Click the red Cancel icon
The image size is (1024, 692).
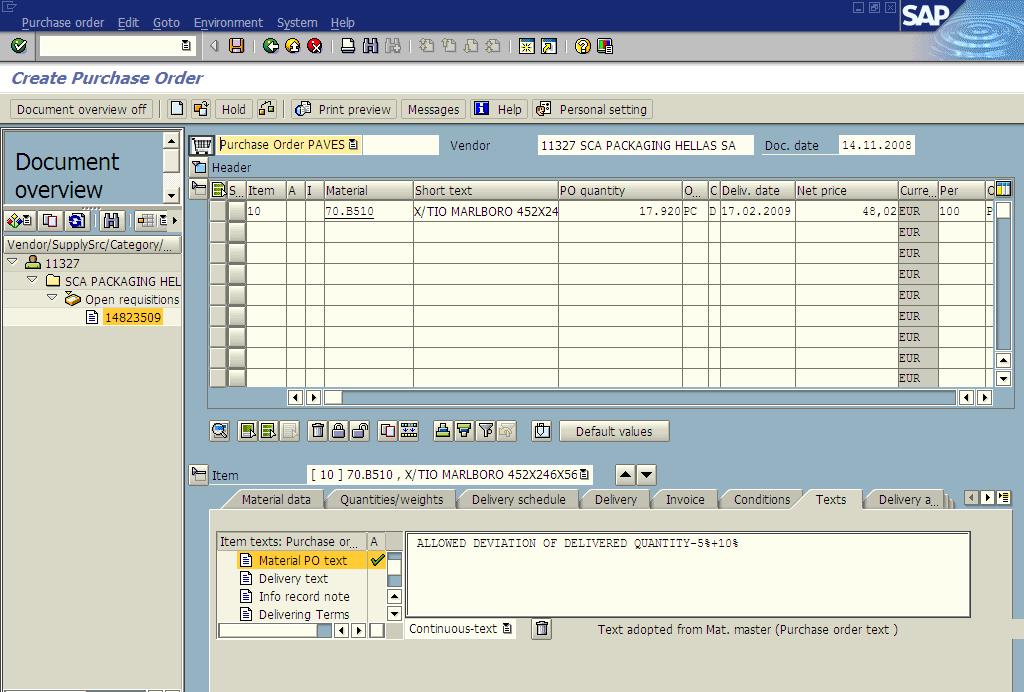(315, 46)
